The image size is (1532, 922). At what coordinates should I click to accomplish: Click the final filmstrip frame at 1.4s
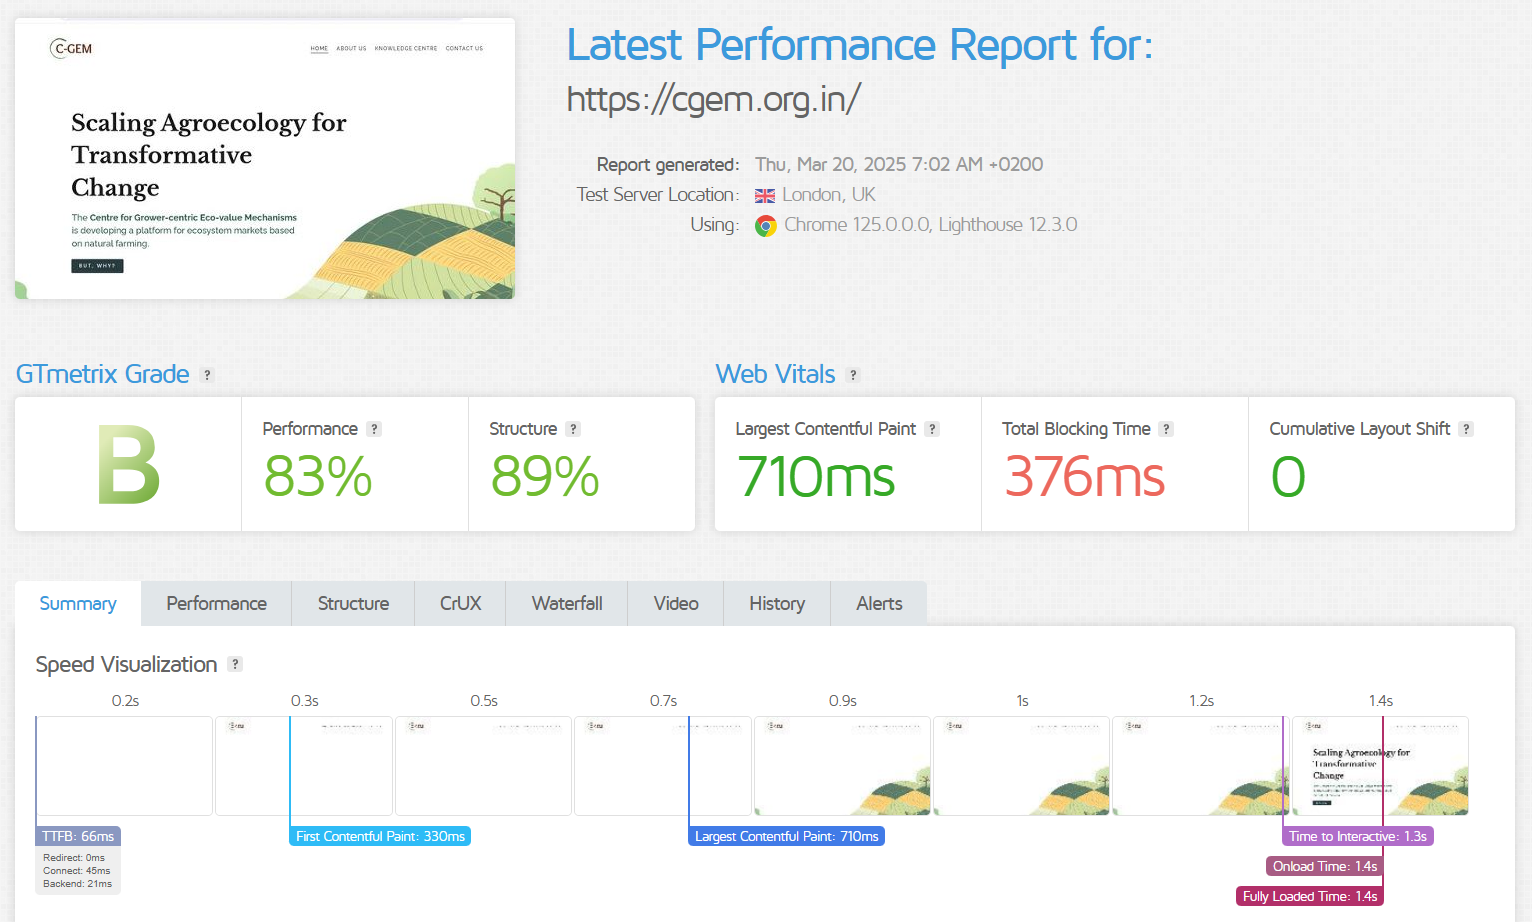1380,766
